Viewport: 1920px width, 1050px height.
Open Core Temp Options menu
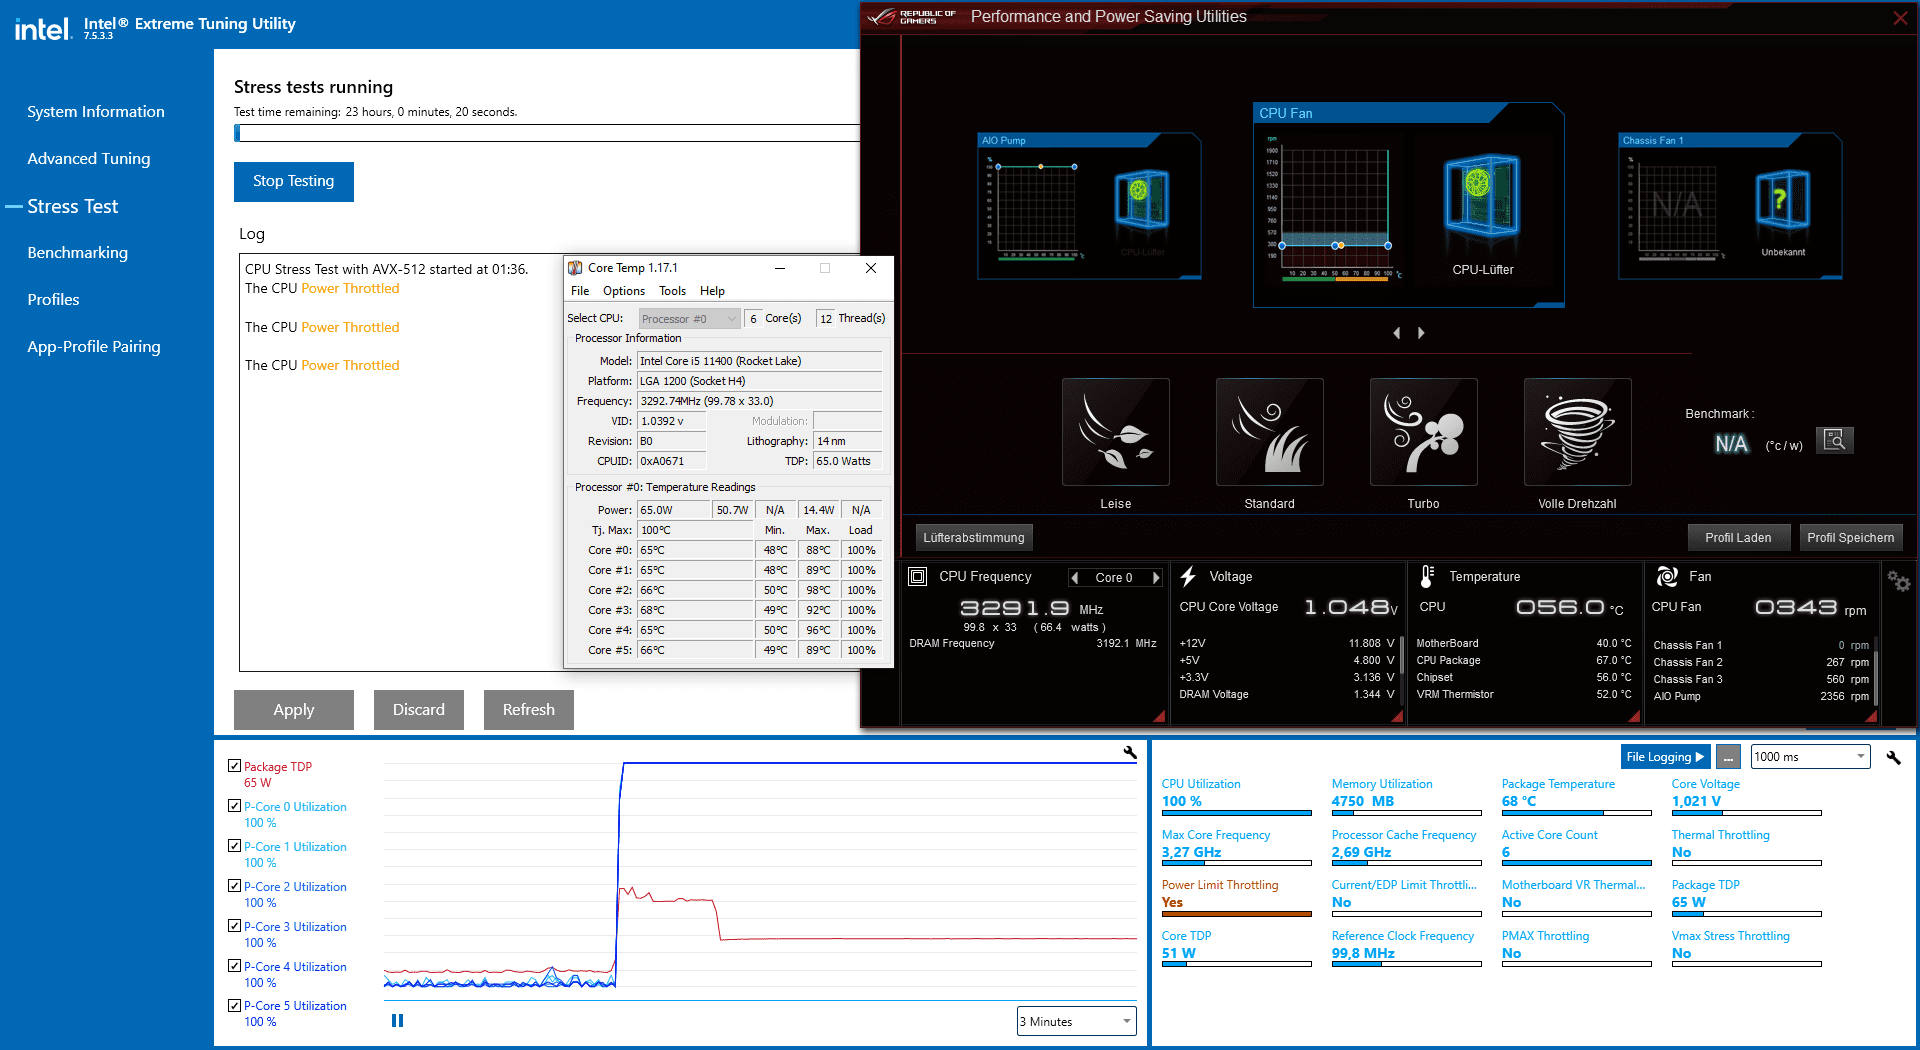tap(624, 291)
